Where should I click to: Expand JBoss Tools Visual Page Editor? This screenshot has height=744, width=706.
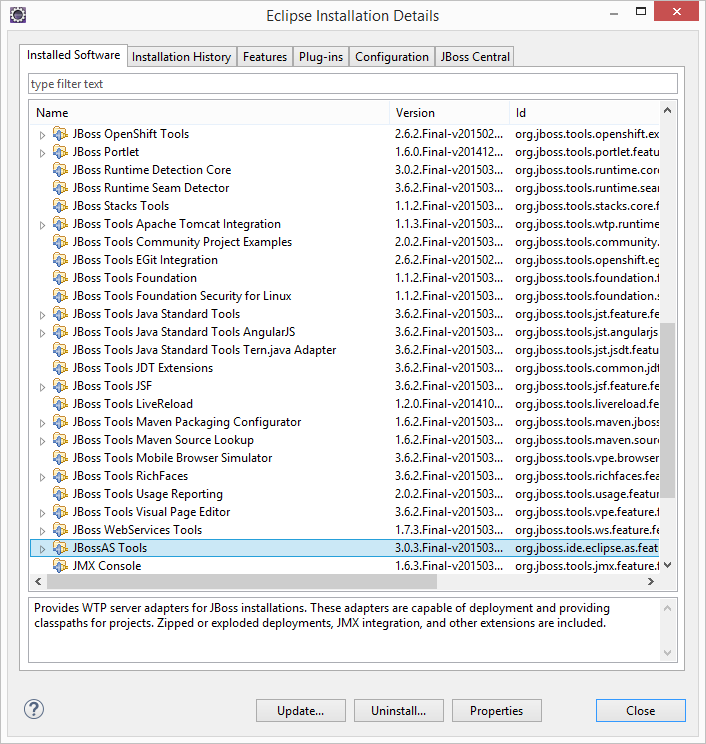[x=42, y=514]
